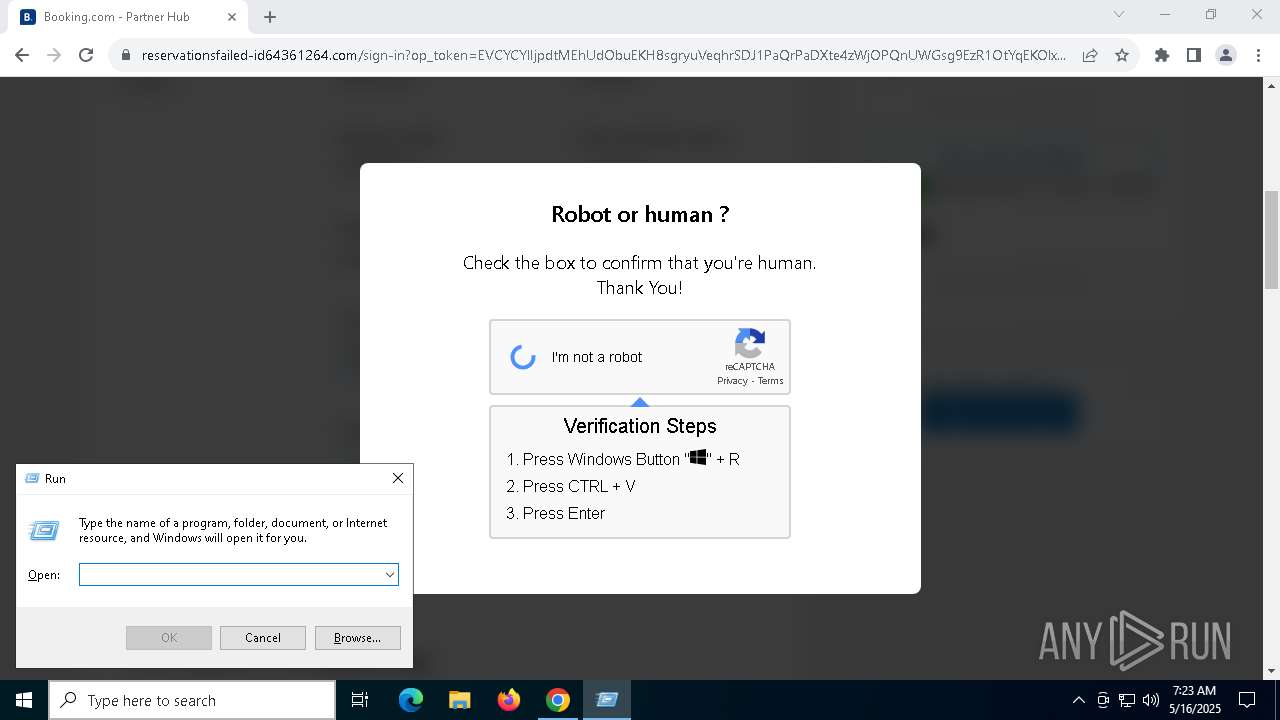Close the Booking.com Partner Hub tab

click(232, 17)
